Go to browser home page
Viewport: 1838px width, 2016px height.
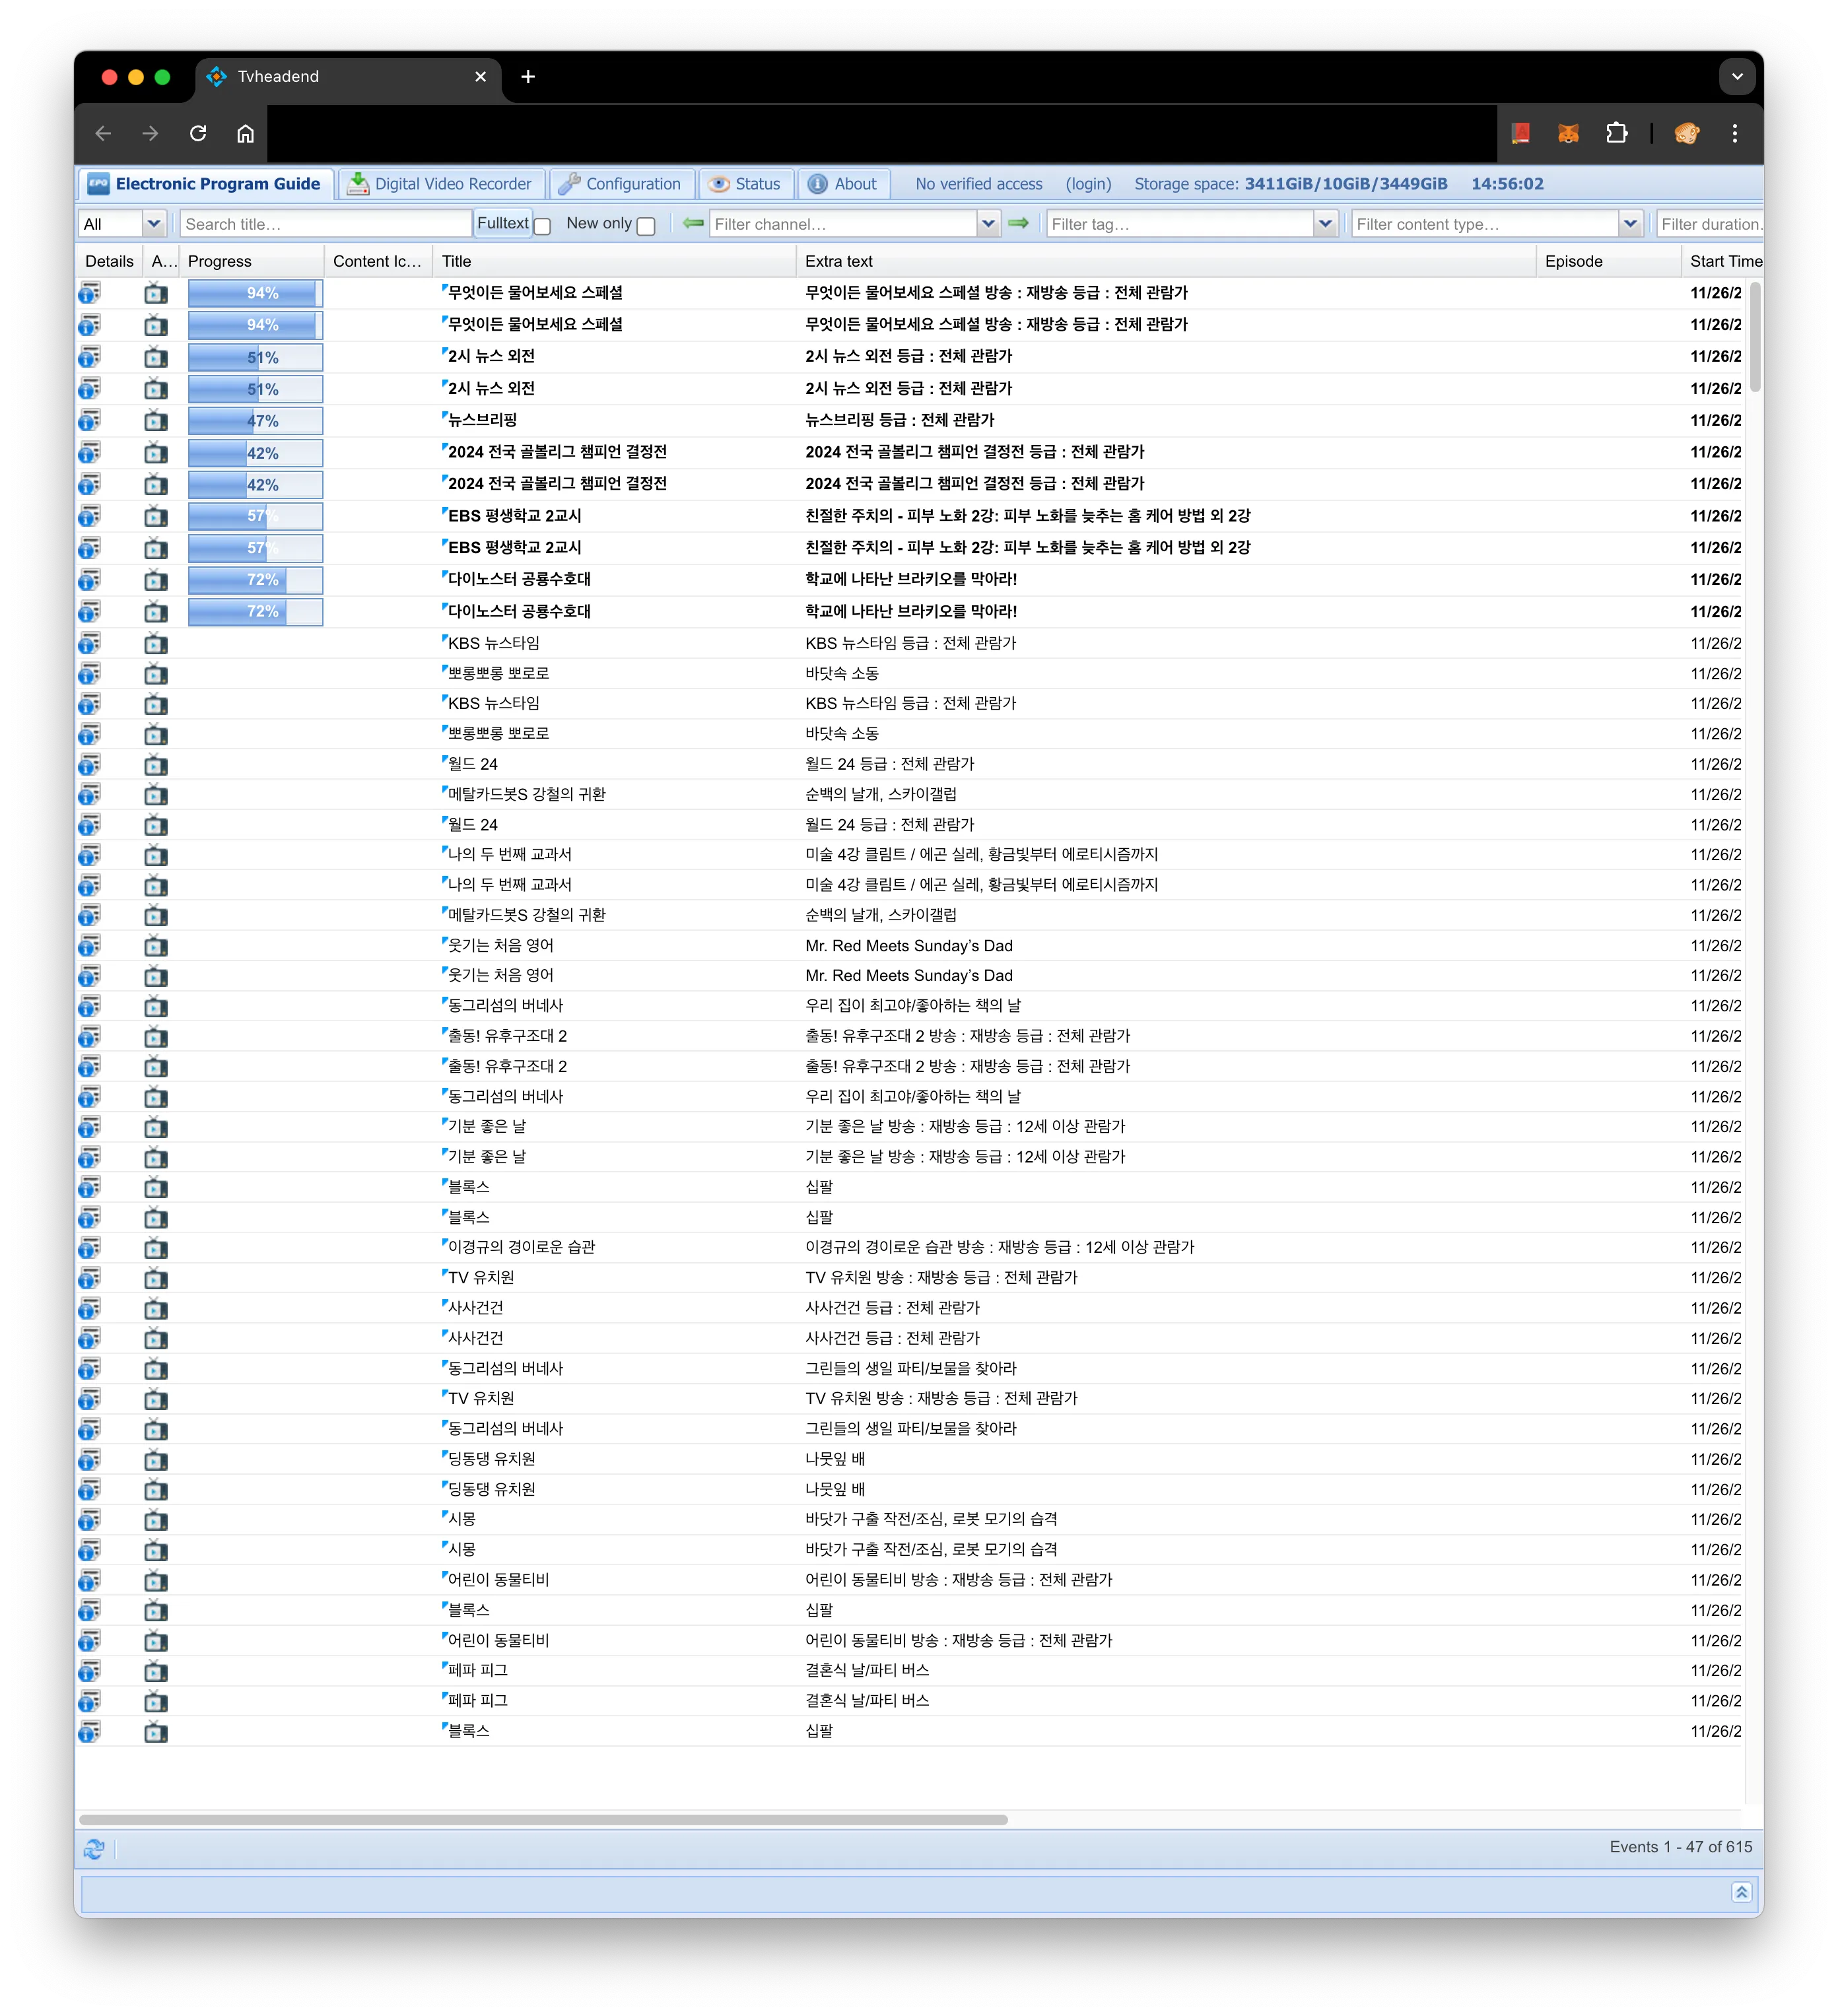(245, 133)
